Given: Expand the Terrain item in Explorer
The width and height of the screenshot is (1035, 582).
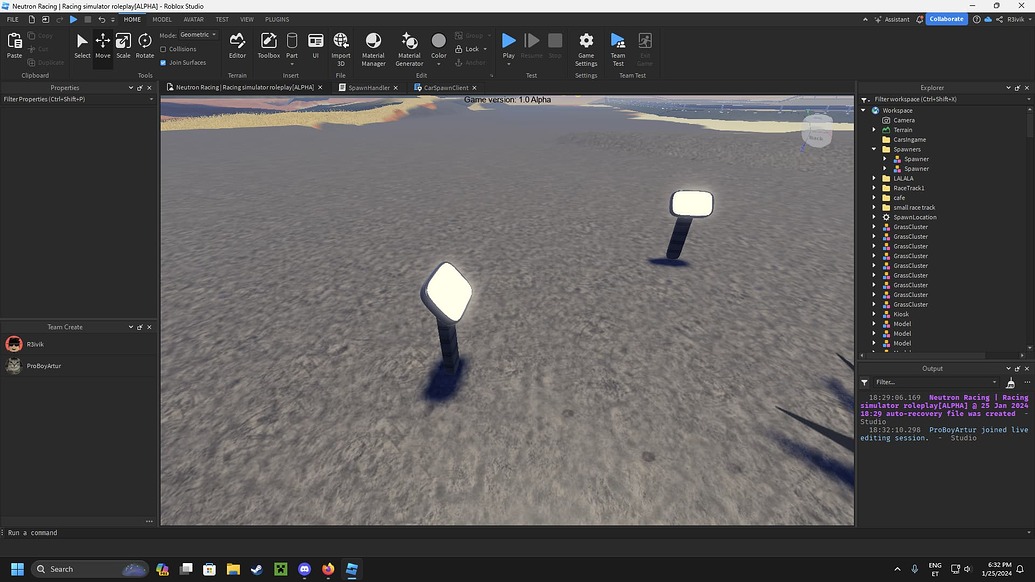Looking at the screenshot, I should click(x=873, y=129).
